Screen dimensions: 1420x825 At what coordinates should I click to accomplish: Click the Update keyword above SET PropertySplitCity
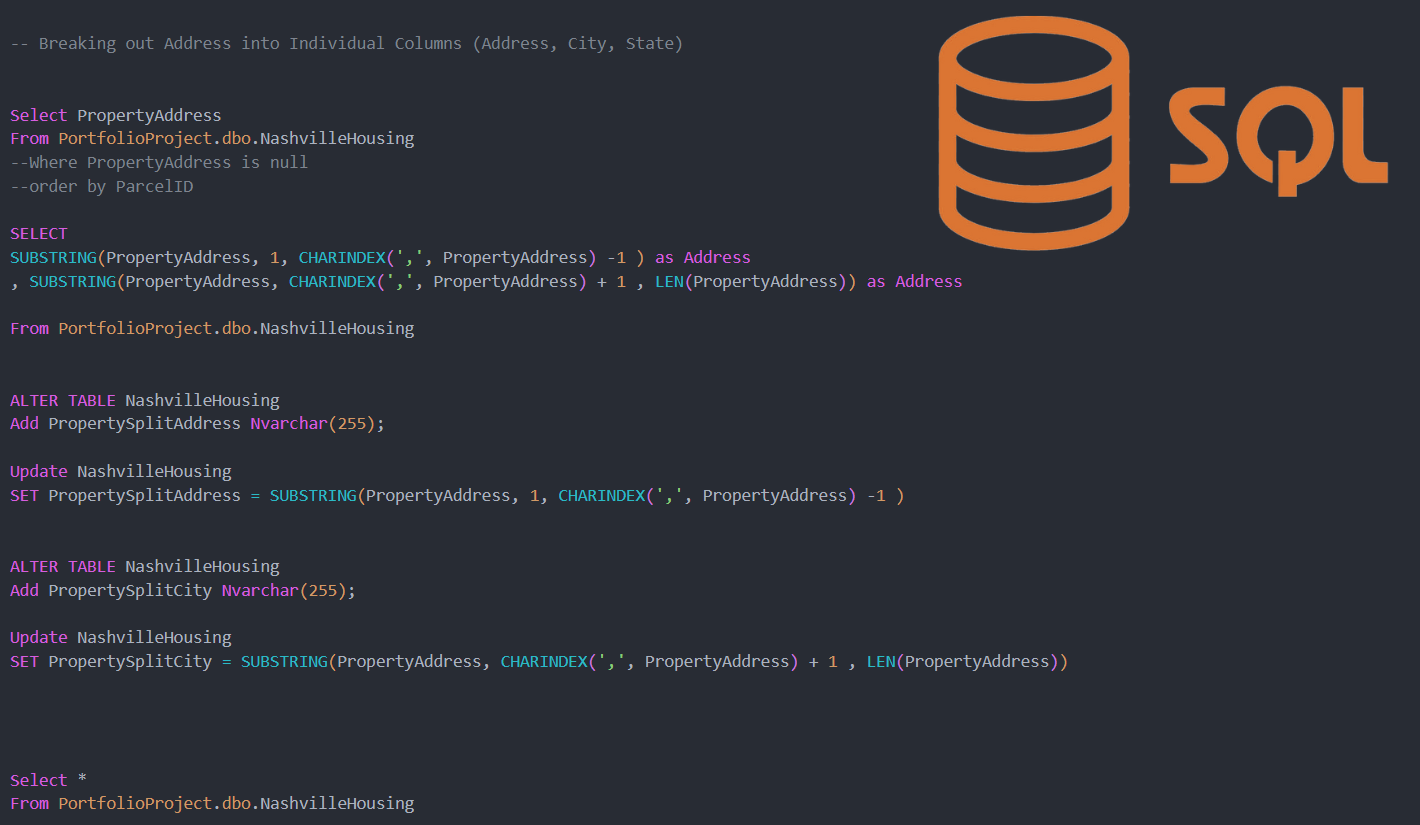pyautogui.click(x=39, y=638)
